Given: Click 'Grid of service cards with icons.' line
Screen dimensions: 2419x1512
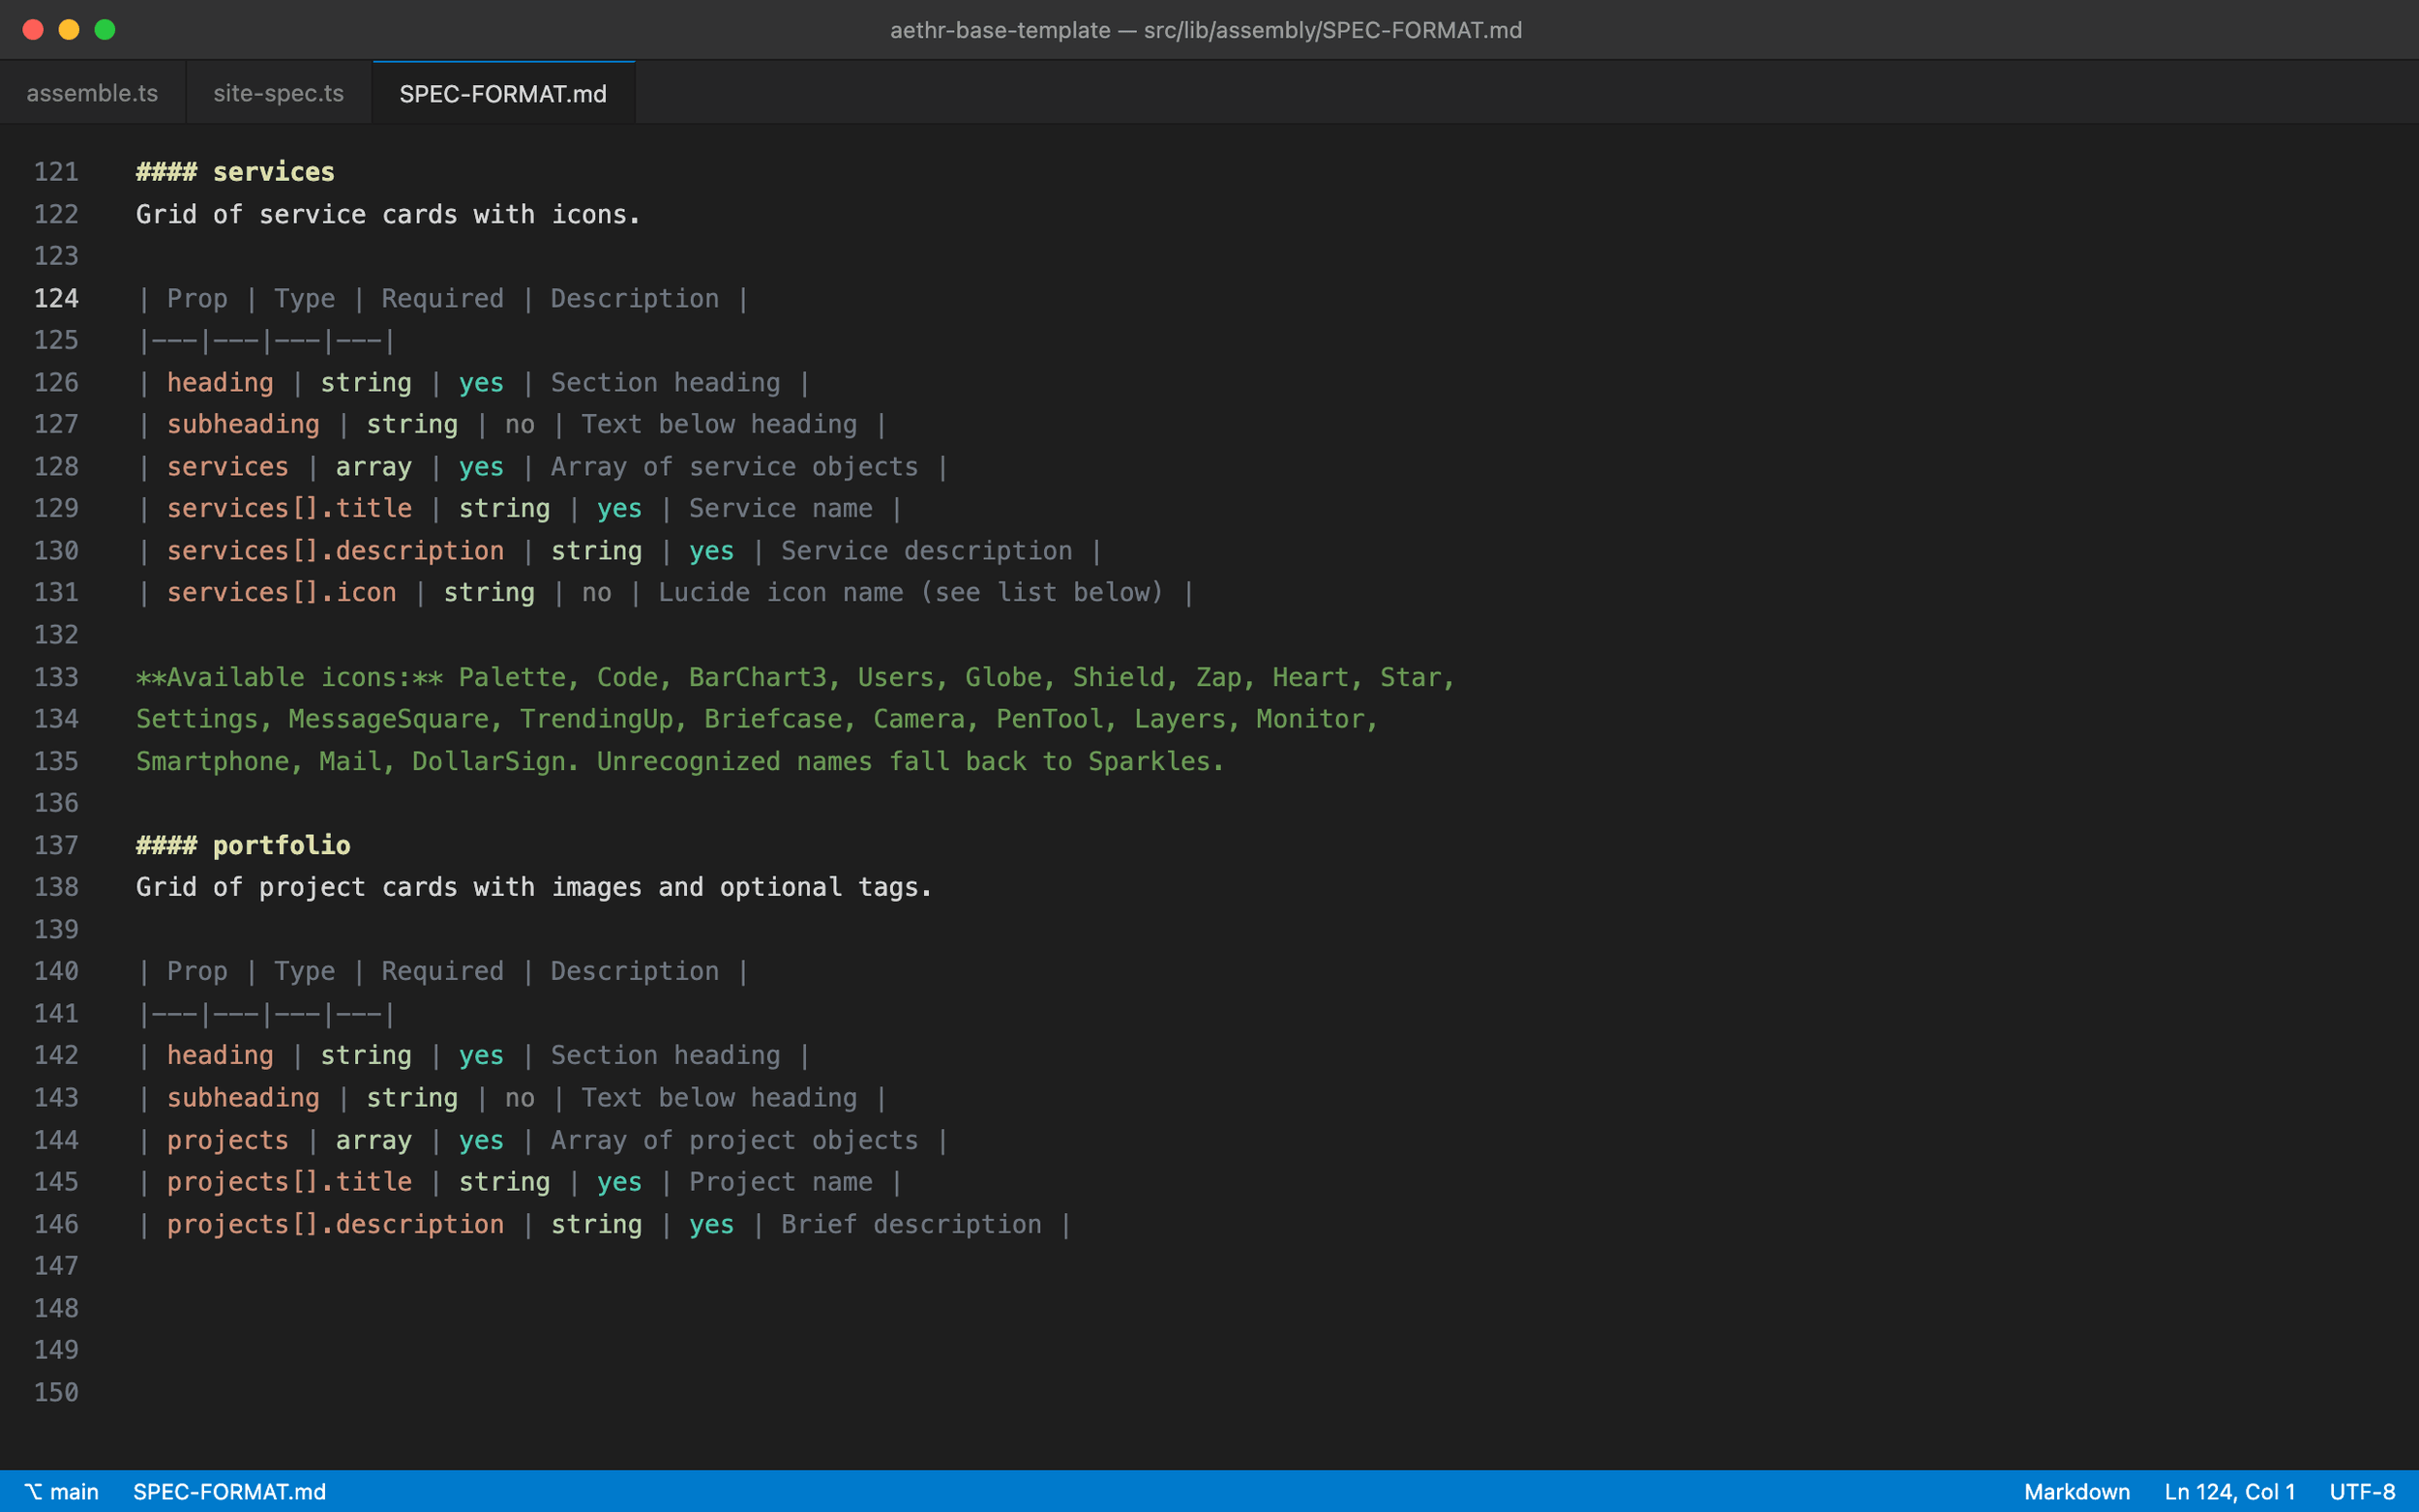Looking at the screenshot, I should pos(388,214).
